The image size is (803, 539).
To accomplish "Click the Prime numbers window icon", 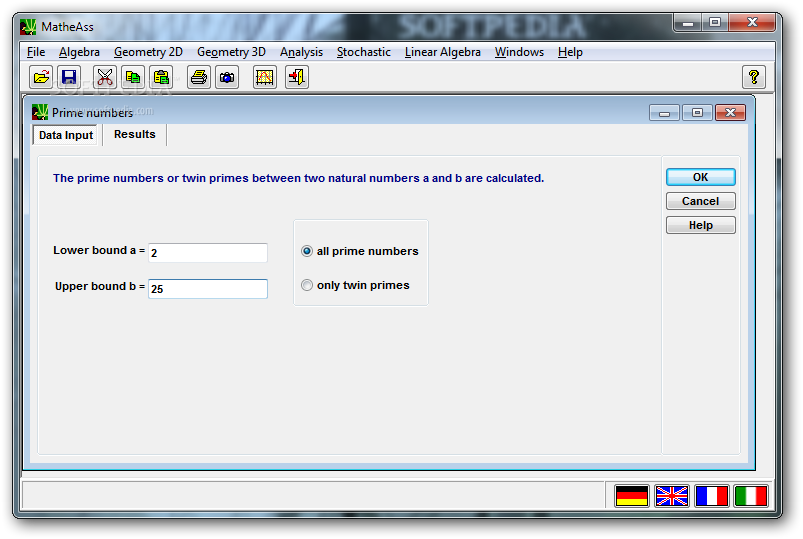I will pyautogui.click(x=40, y=112).
